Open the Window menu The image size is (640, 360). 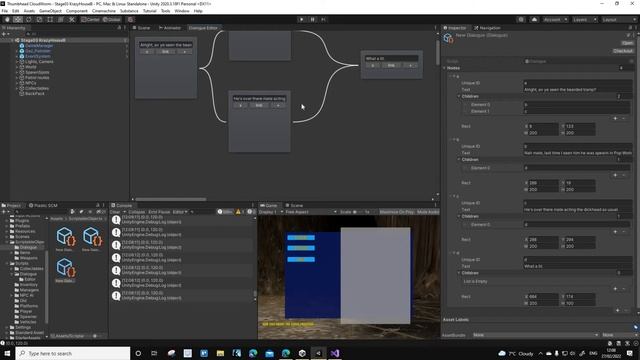(x=182, y=11)
